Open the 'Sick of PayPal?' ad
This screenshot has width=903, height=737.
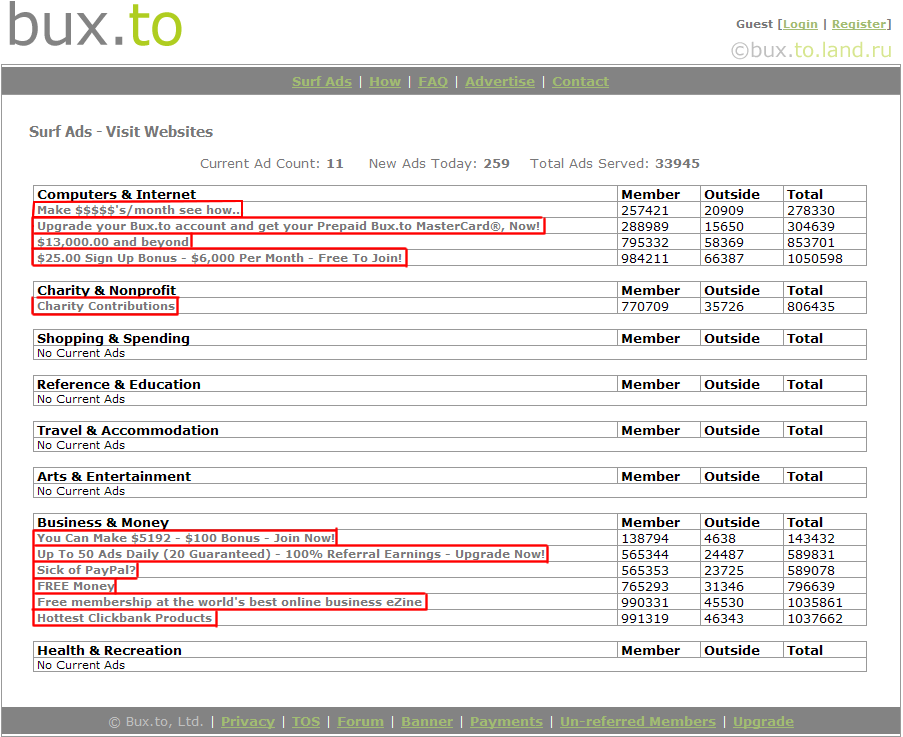pos(85,570)
